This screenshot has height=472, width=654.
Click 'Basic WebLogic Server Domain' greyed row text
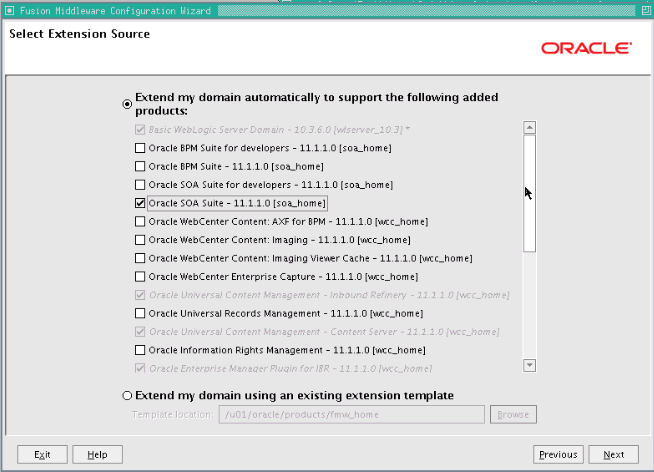click(x=279, y=130)
